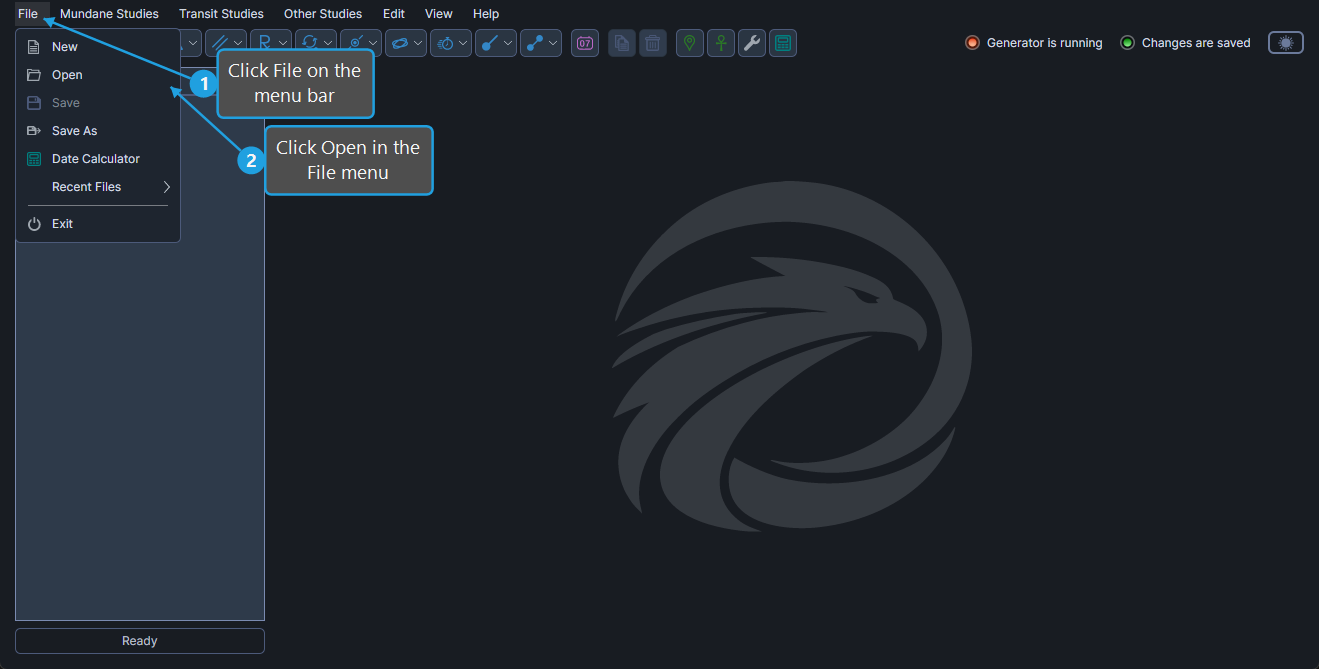Click the green ankh symbol icon
Viewport: 1319px width, 669px height.
(x=721, y=43)
